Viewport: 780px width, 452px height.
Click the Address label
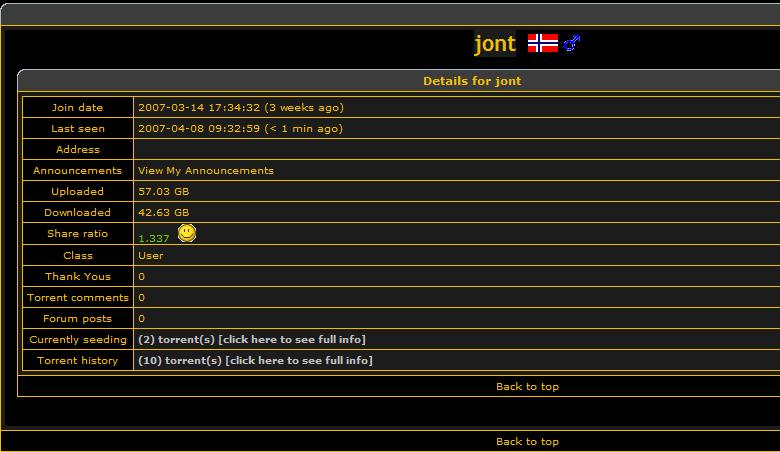pos(78,149)
